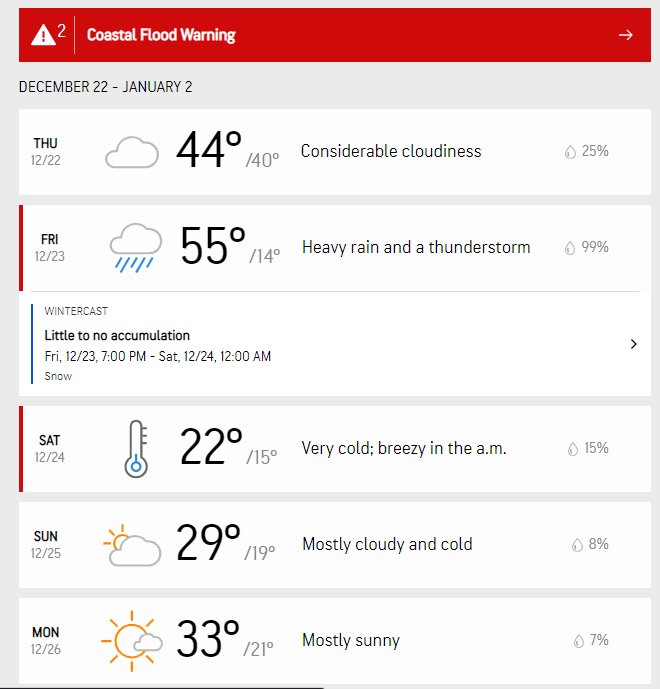Open Saturday 12/24 Very cold forecast
660x689 pixels.
point(335,449)
